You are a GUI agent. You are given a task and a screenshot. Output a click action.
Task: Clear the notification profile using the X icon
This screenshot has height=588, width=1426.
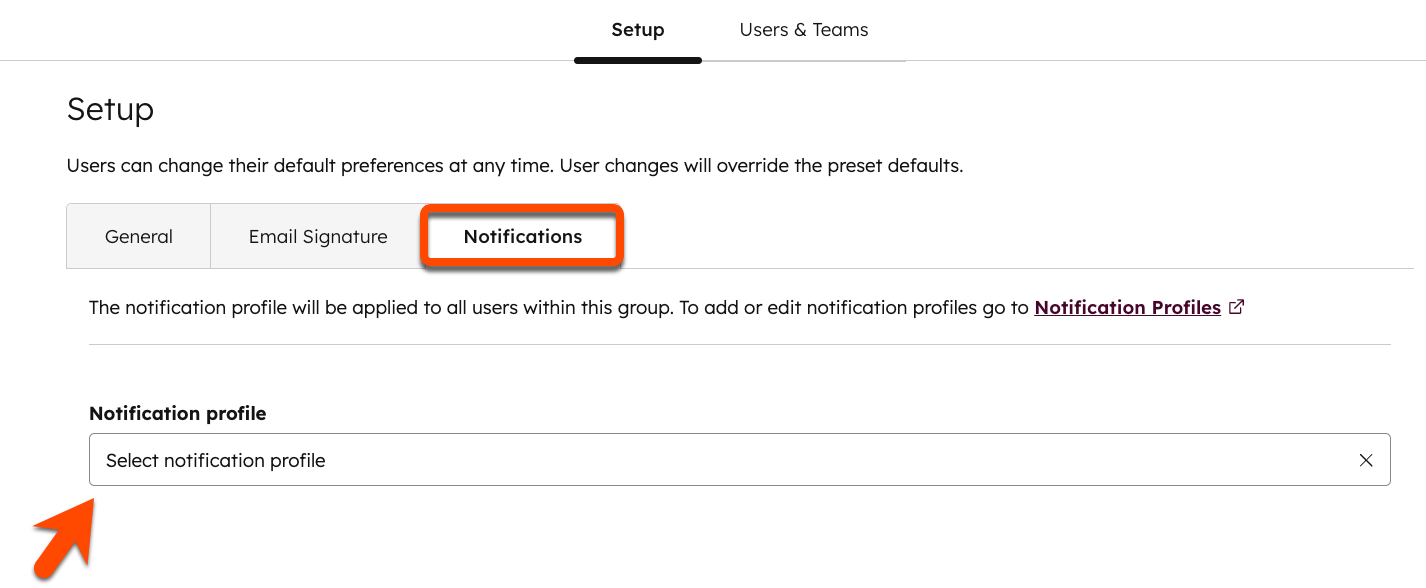[x=1366, y=460]
